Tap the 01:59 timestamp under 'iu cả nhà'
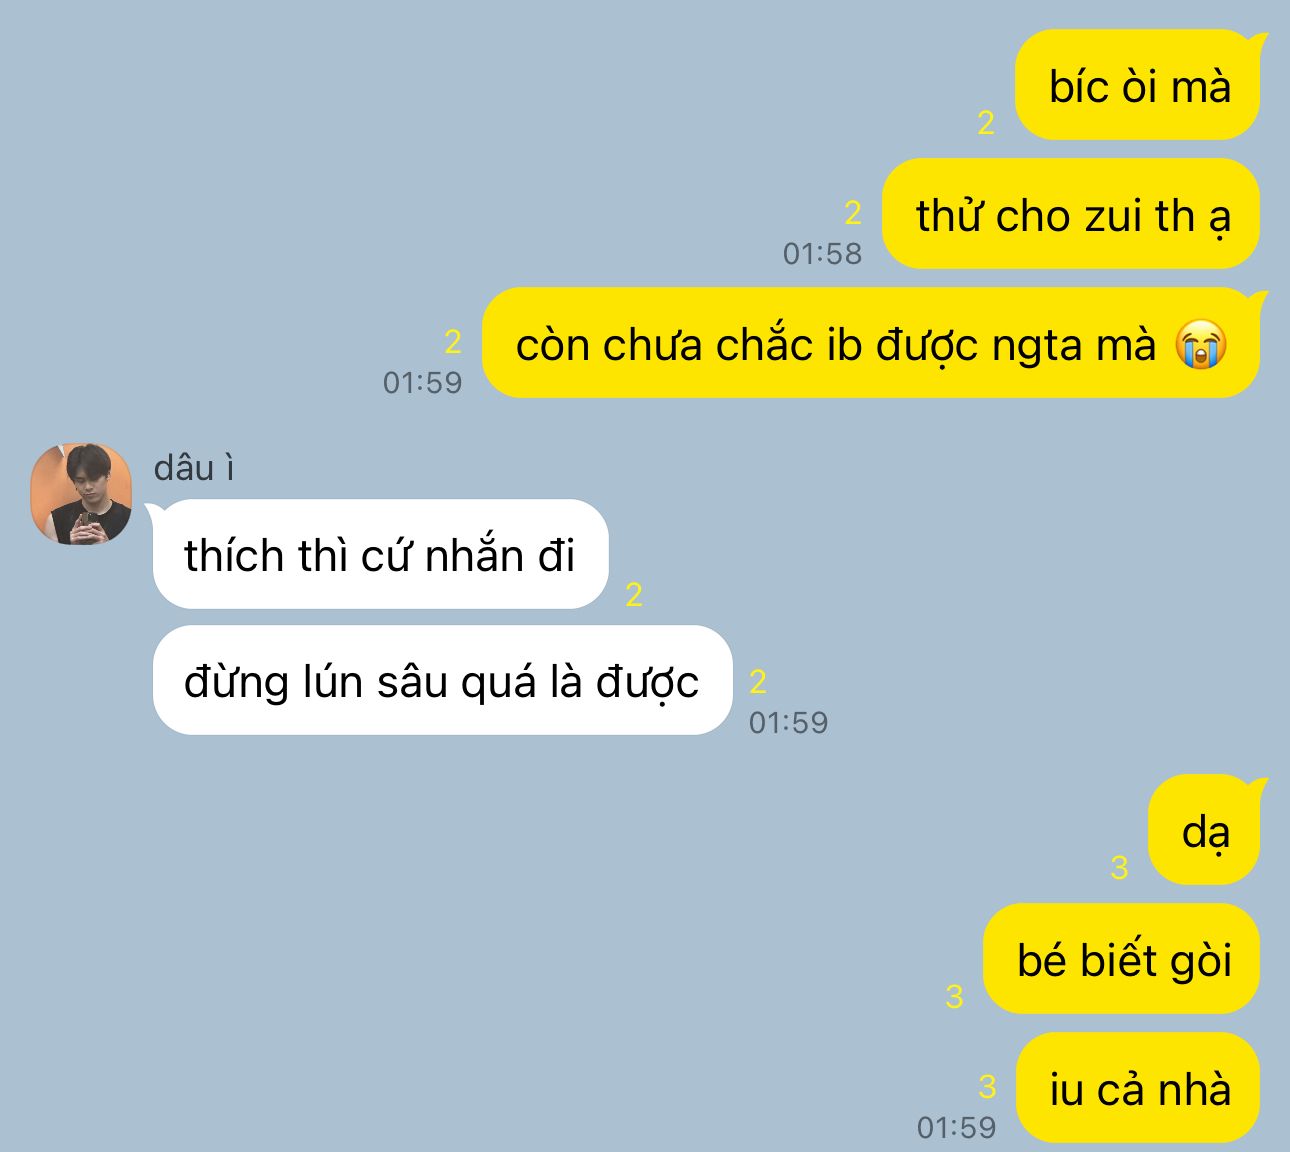 (x=957, y=1127)
